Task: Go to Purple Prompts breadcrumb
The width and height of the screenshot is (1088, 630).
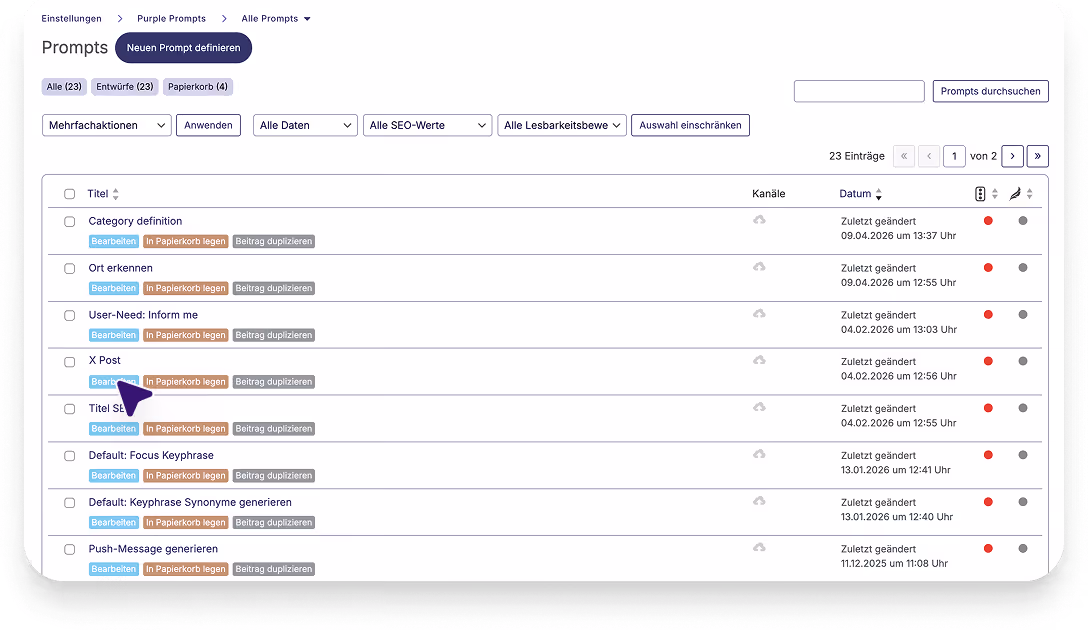Action: (x=171, y=19)
